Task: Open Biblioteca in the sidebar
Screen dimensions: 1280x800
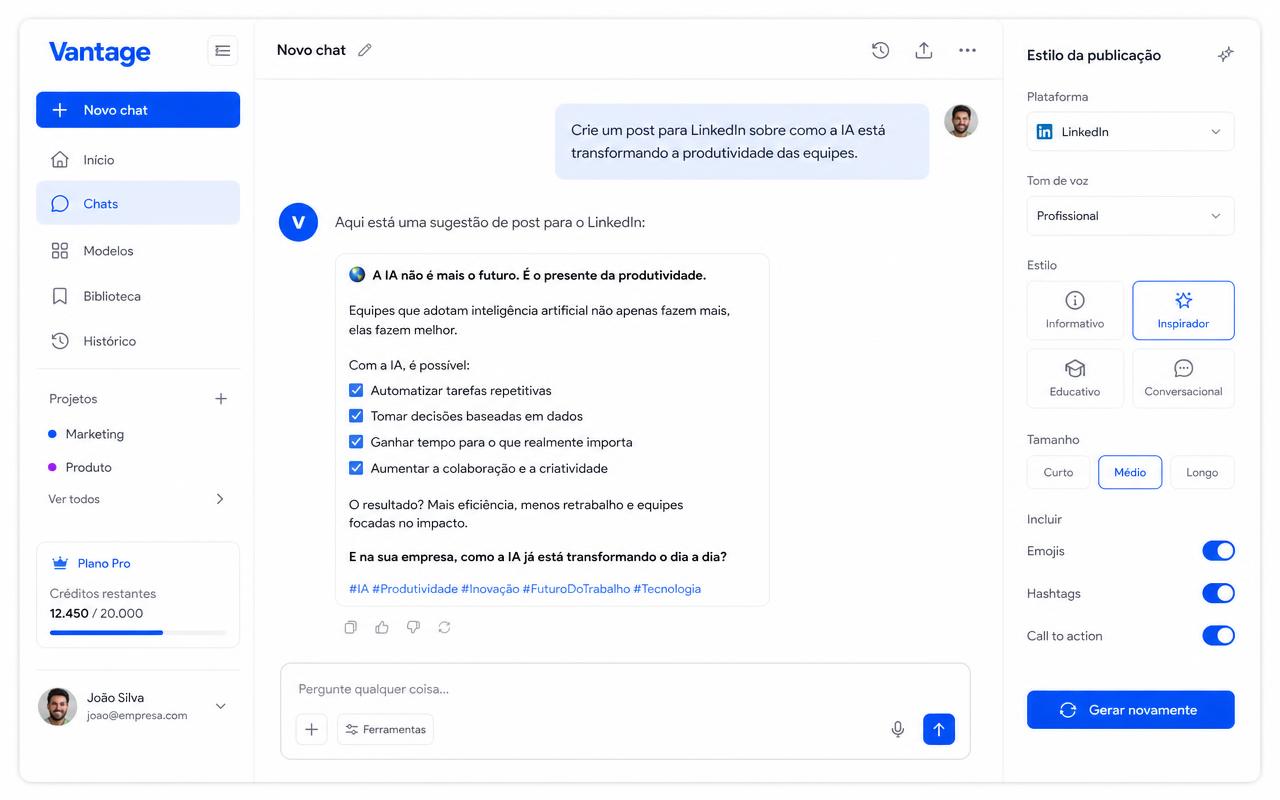Action: (138, 296)
